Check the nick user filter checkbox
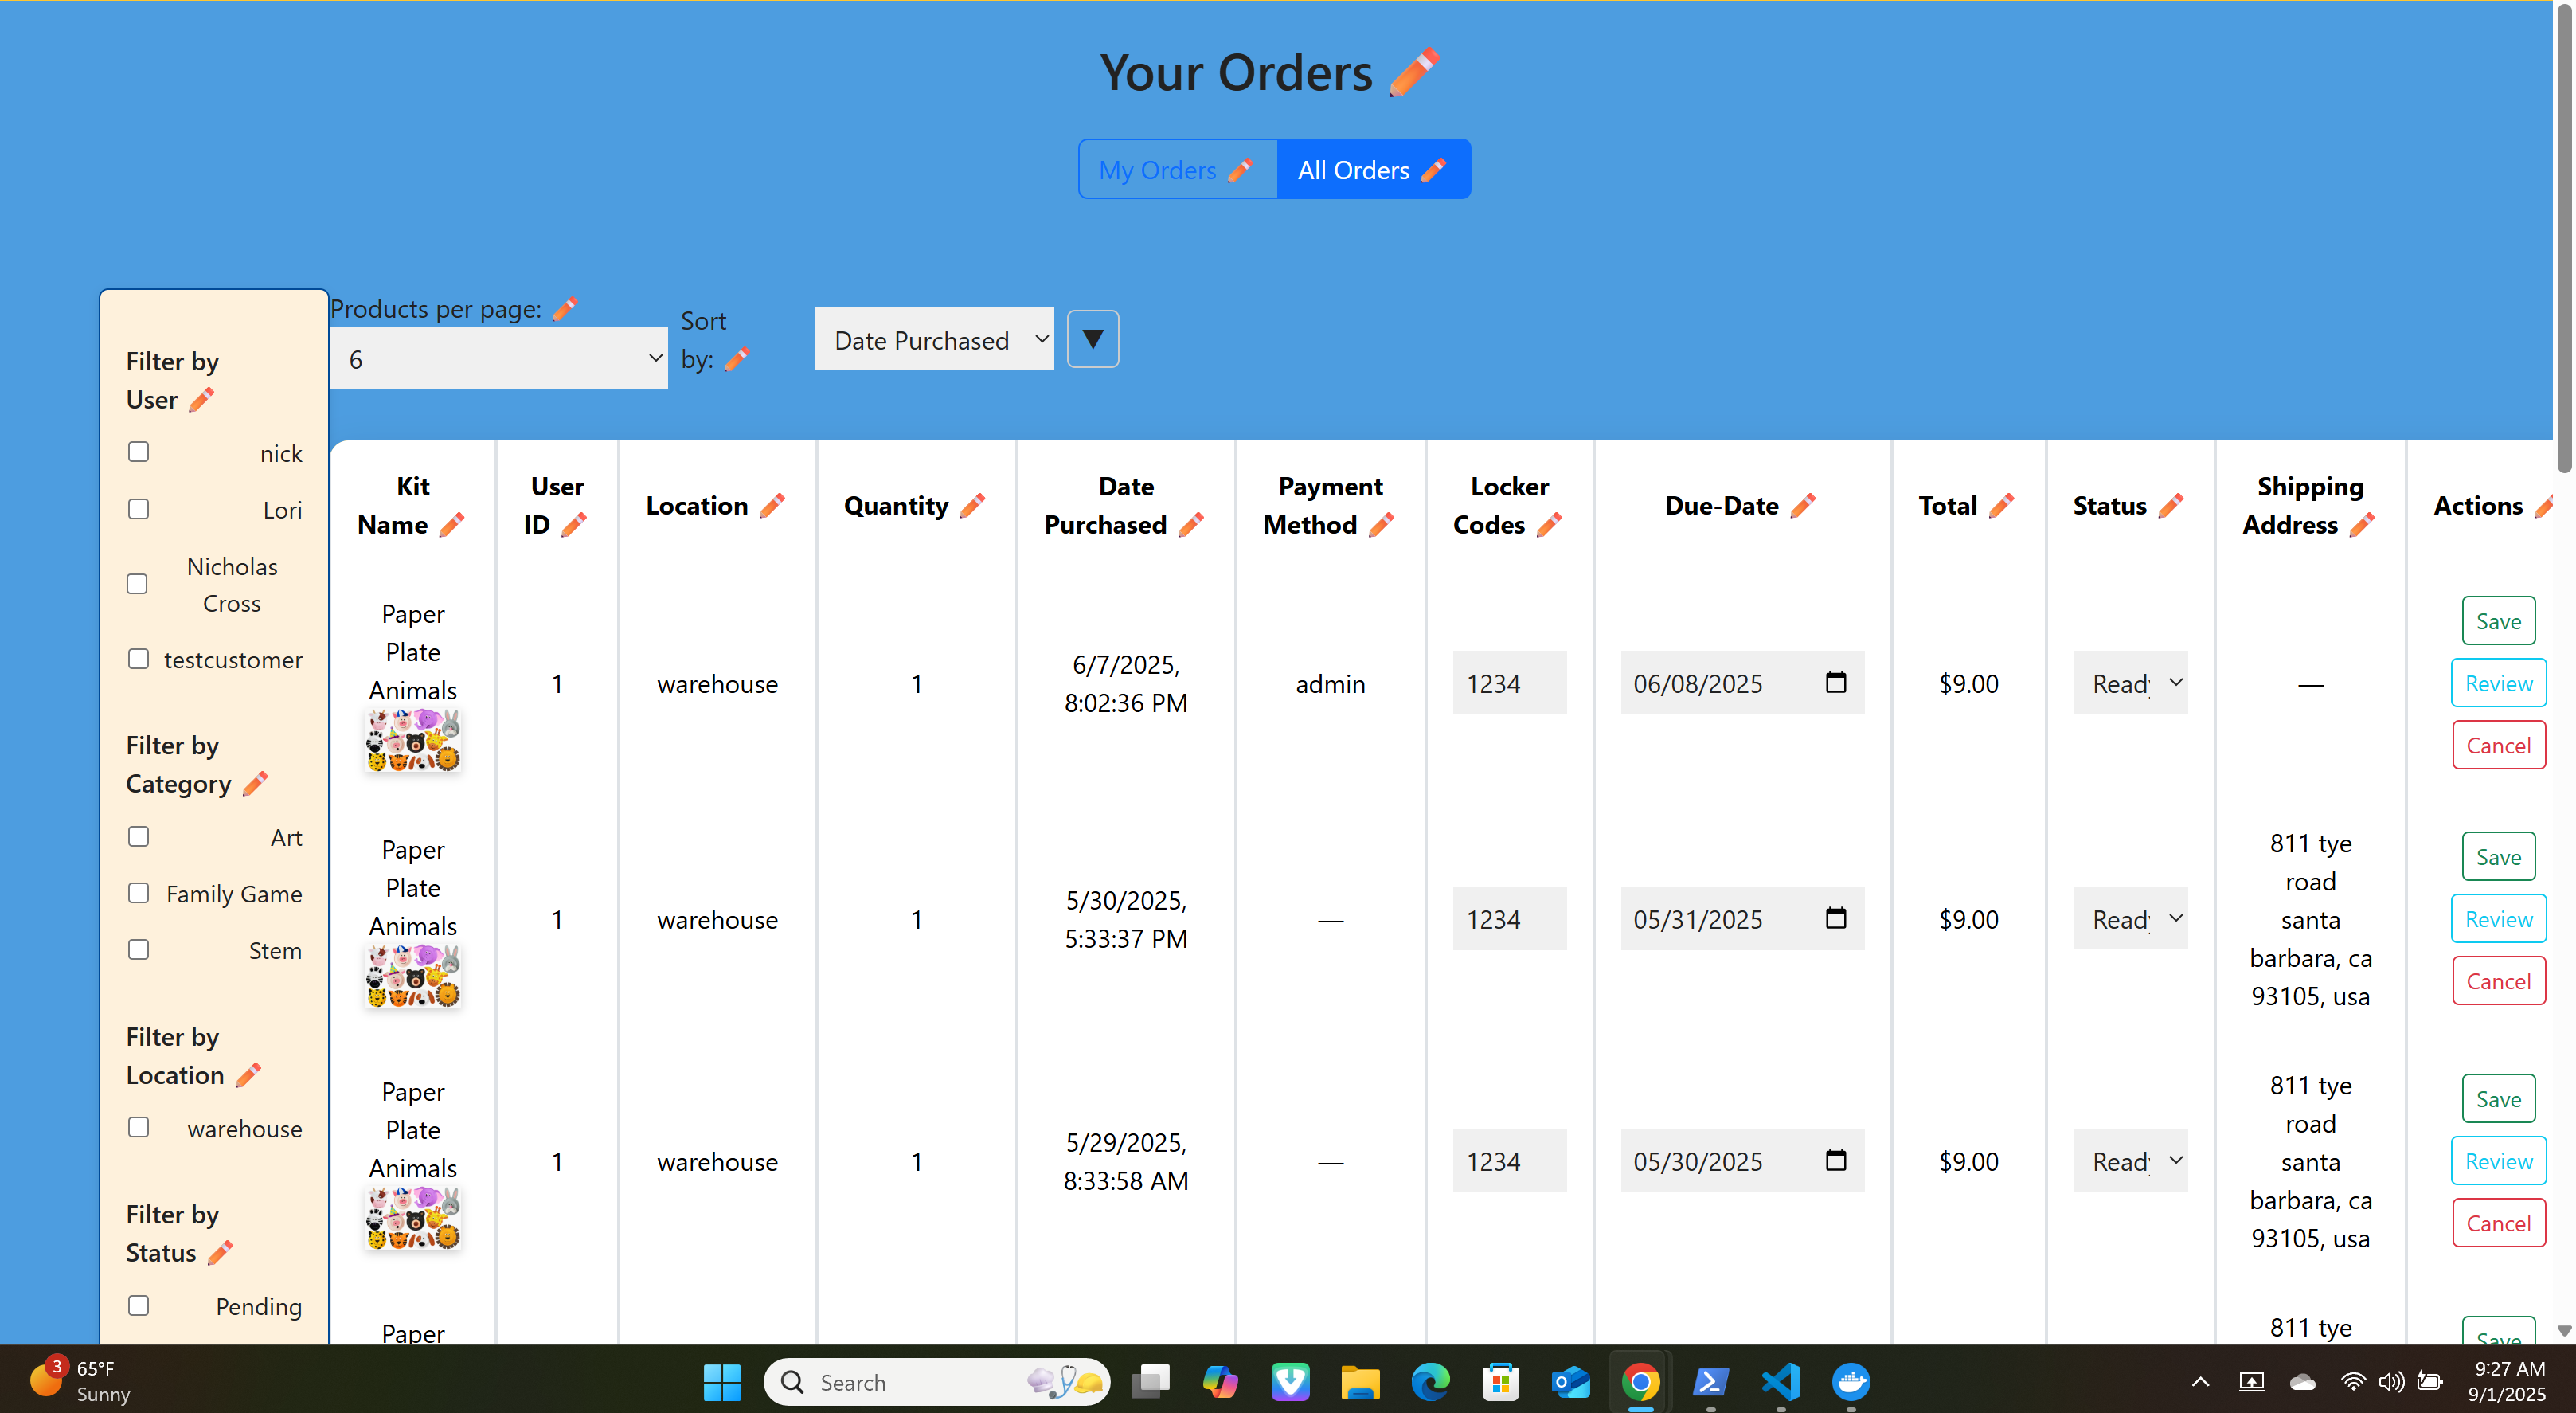2576x1413 pixels. click(139, 452)
